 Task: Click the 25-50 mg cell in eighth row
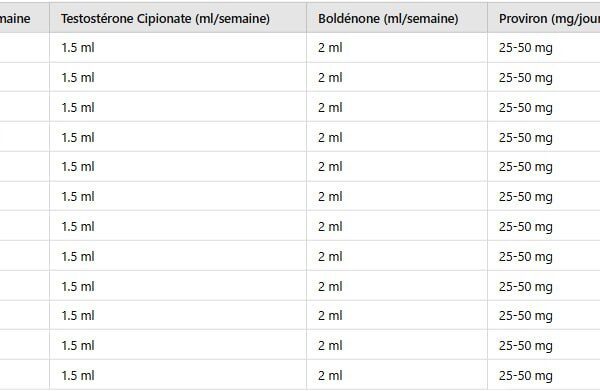(x=544, y=256)
